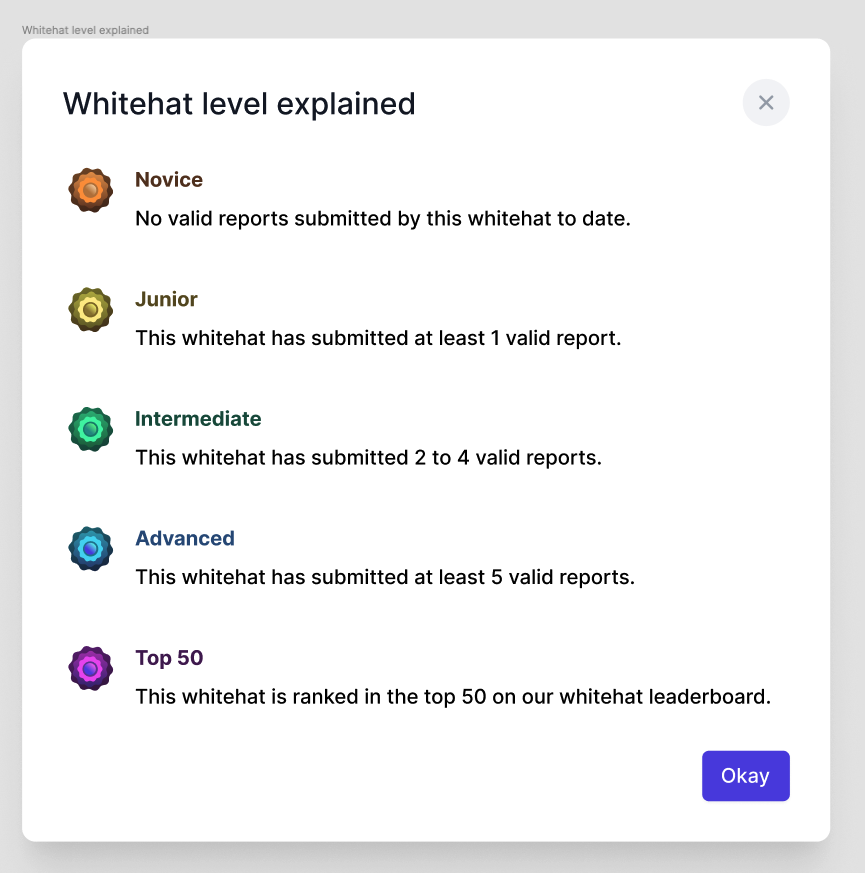Select the Novice level label

click(x=168, y=180)
